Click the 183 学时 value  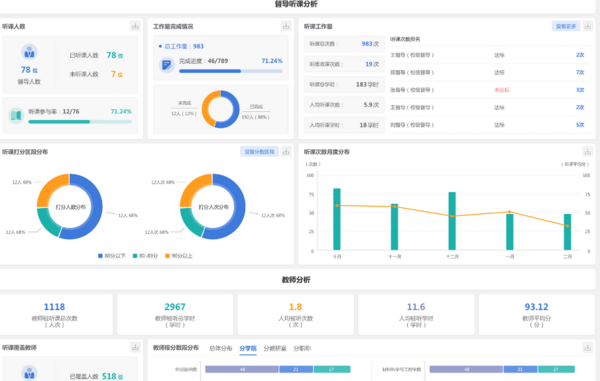pos(367,85)
